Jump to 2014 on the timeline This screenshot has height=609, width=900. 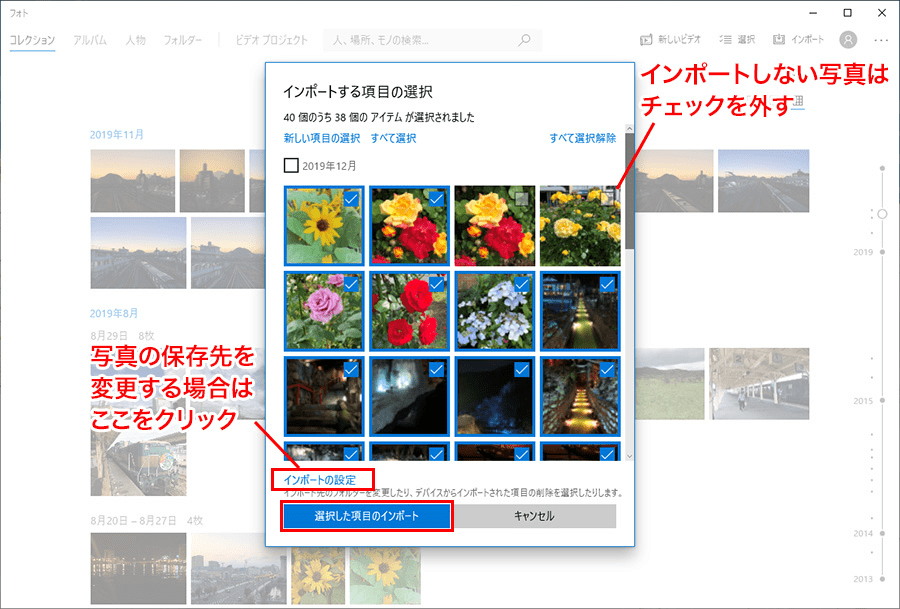863,533
